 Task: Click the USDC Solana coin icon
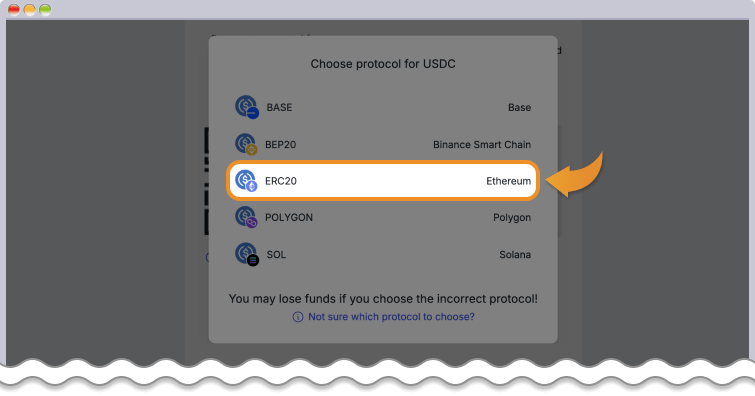point(247,254)
